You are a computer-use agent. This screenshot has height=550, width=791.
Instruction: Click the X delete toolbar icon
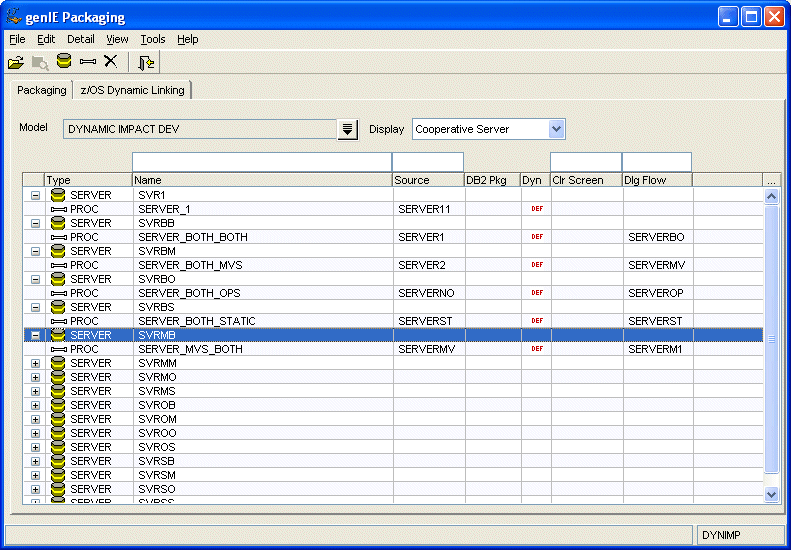click(x=111, y=62)
